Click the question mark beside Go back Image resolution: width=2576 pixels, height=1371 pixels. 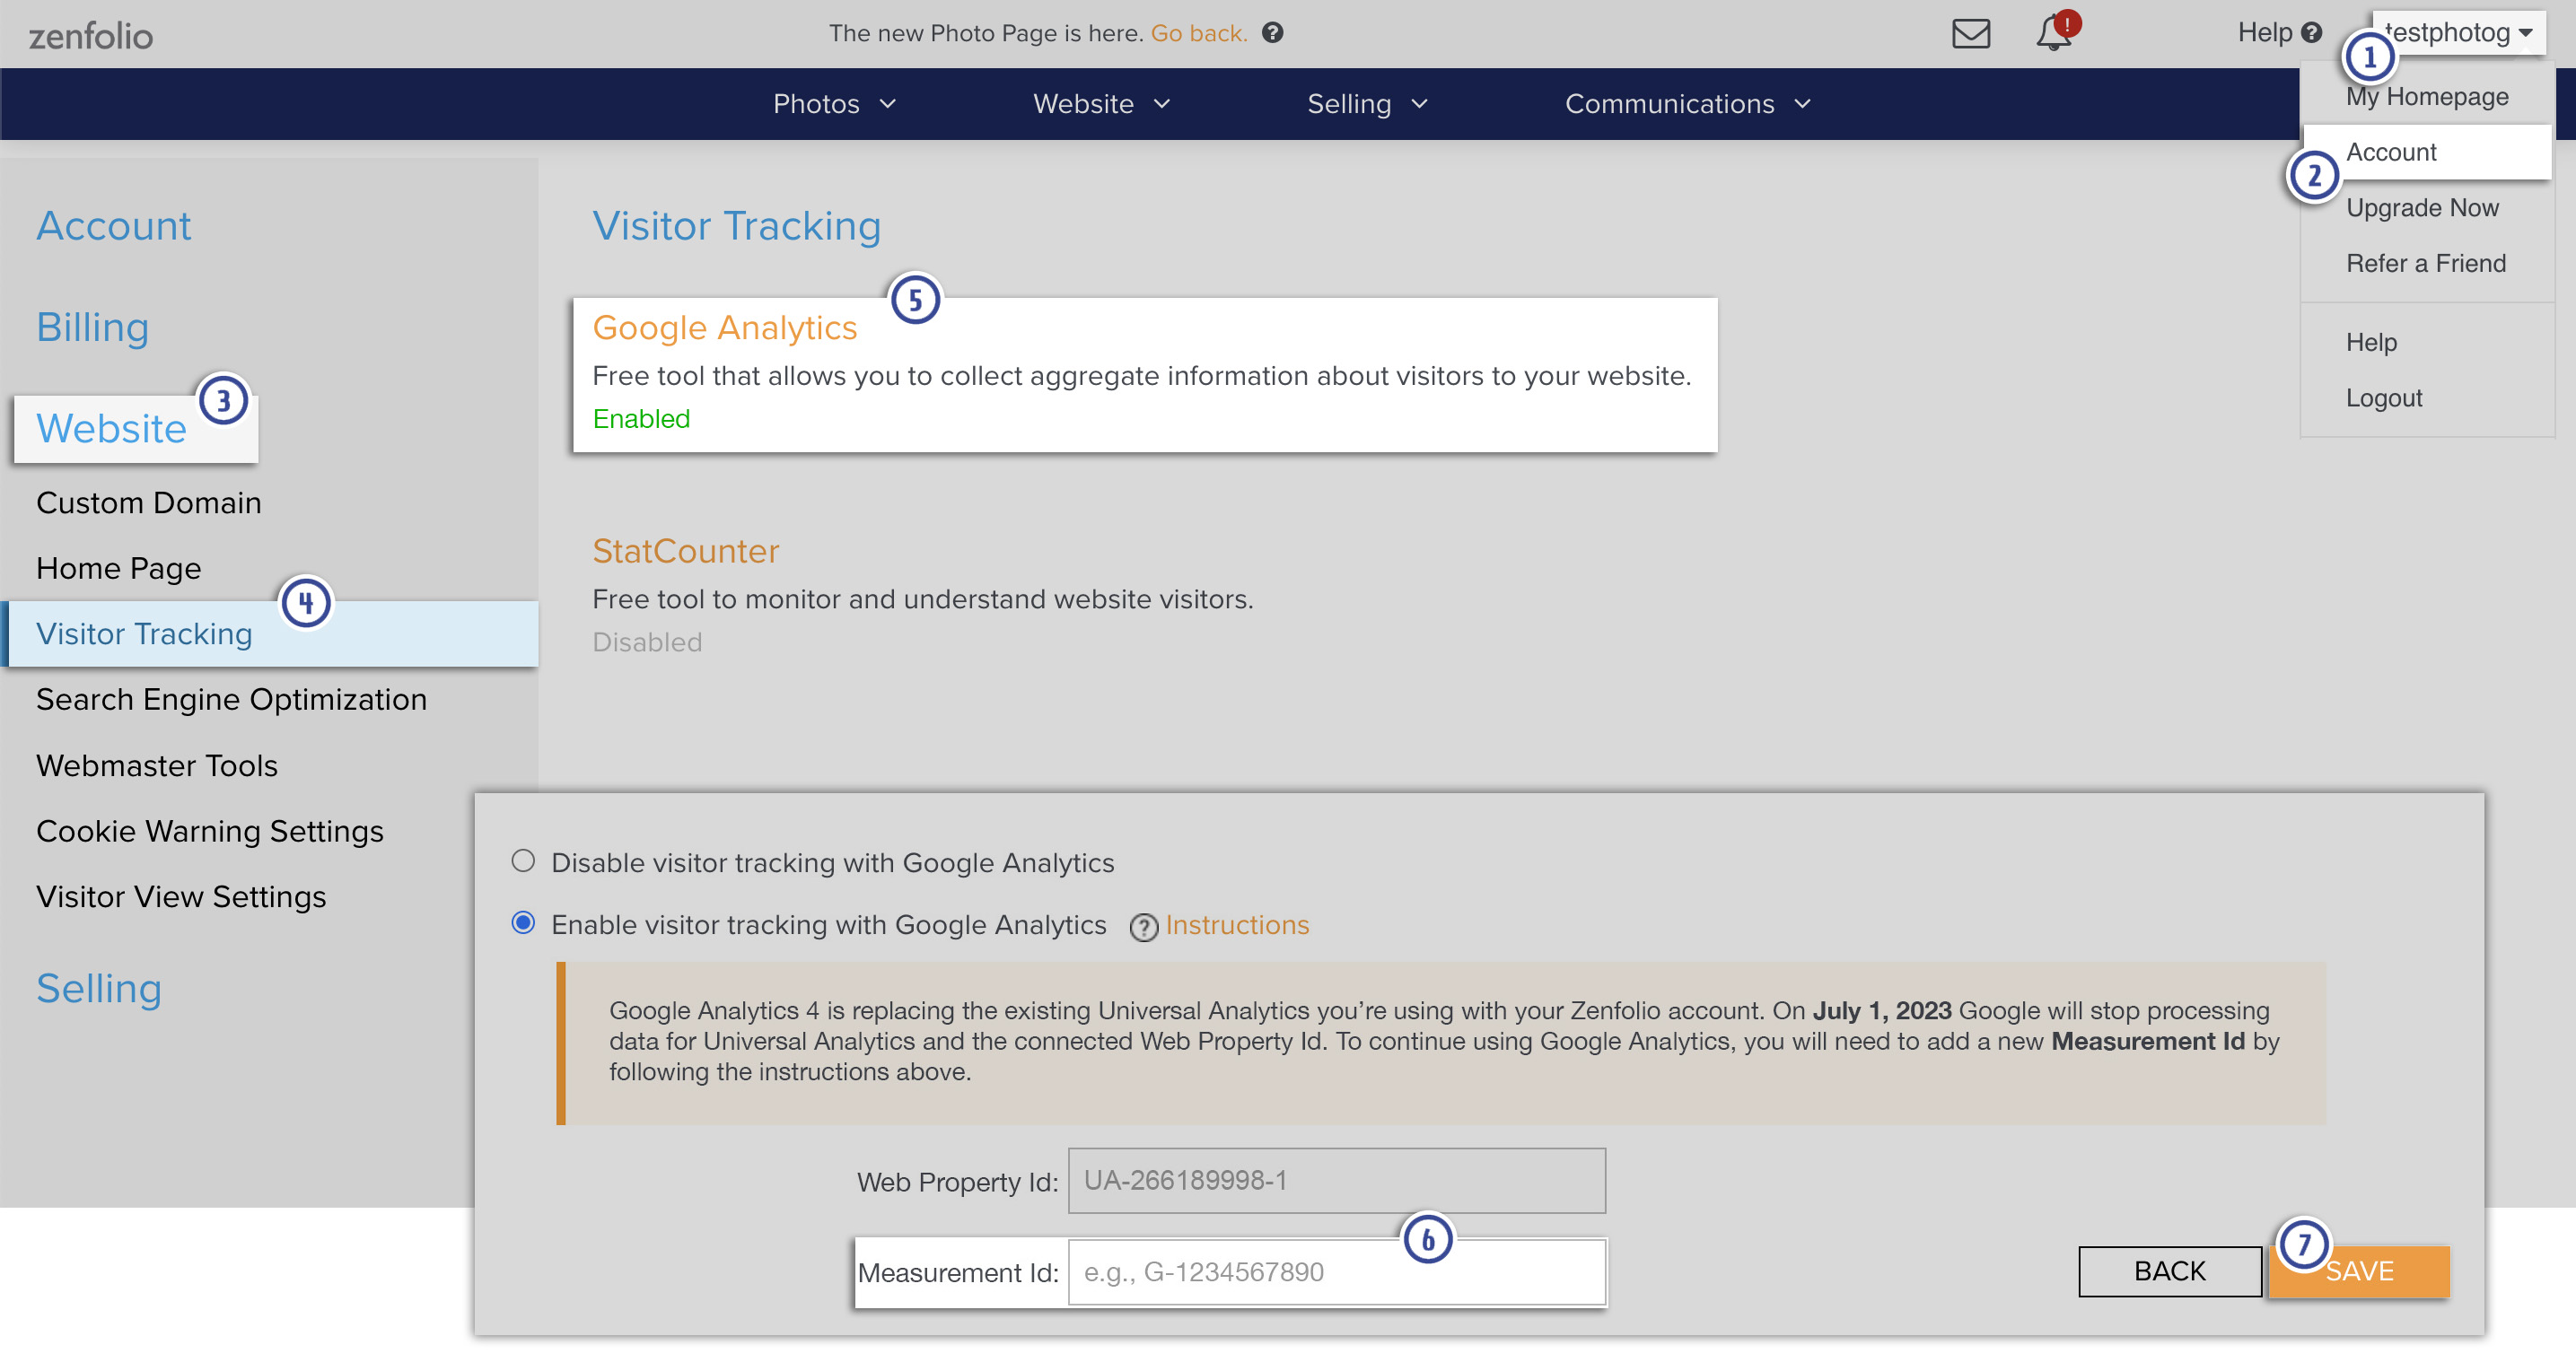coord(1272,33)
